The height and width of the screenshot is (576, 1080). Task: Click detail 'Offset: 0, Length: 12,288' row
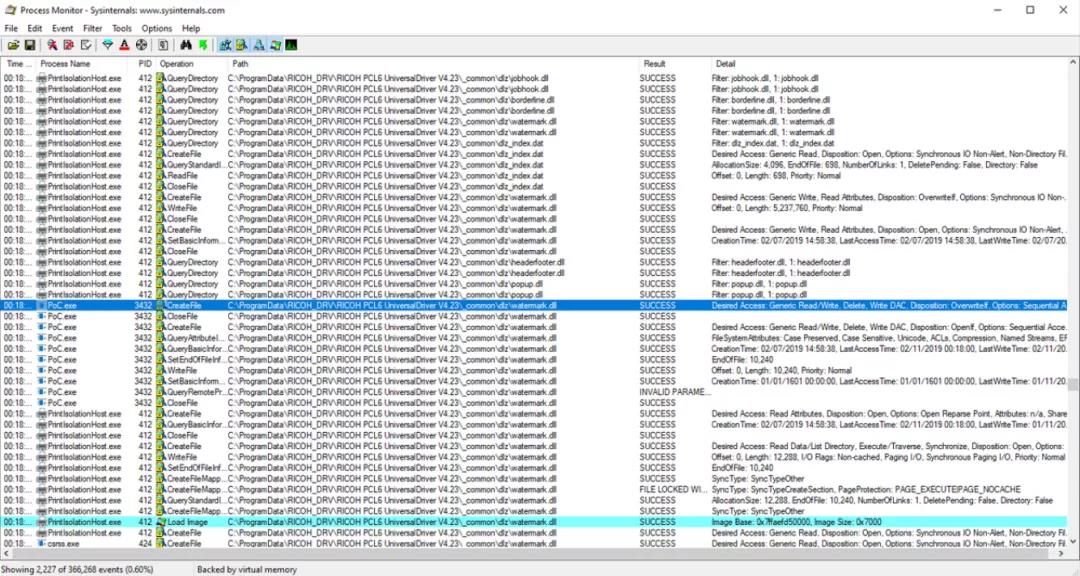point(889,457)
